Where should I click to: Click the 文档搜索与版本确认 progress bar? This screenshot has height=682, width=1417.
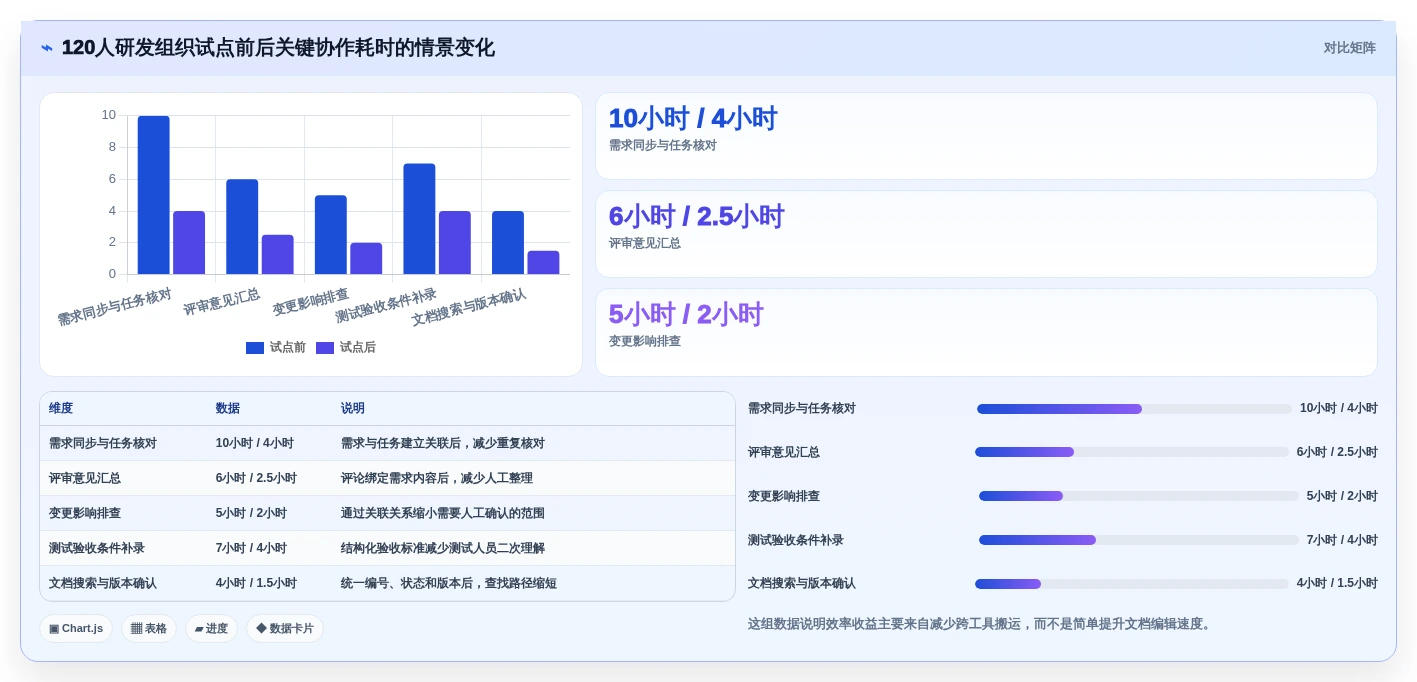point(1132,584)
